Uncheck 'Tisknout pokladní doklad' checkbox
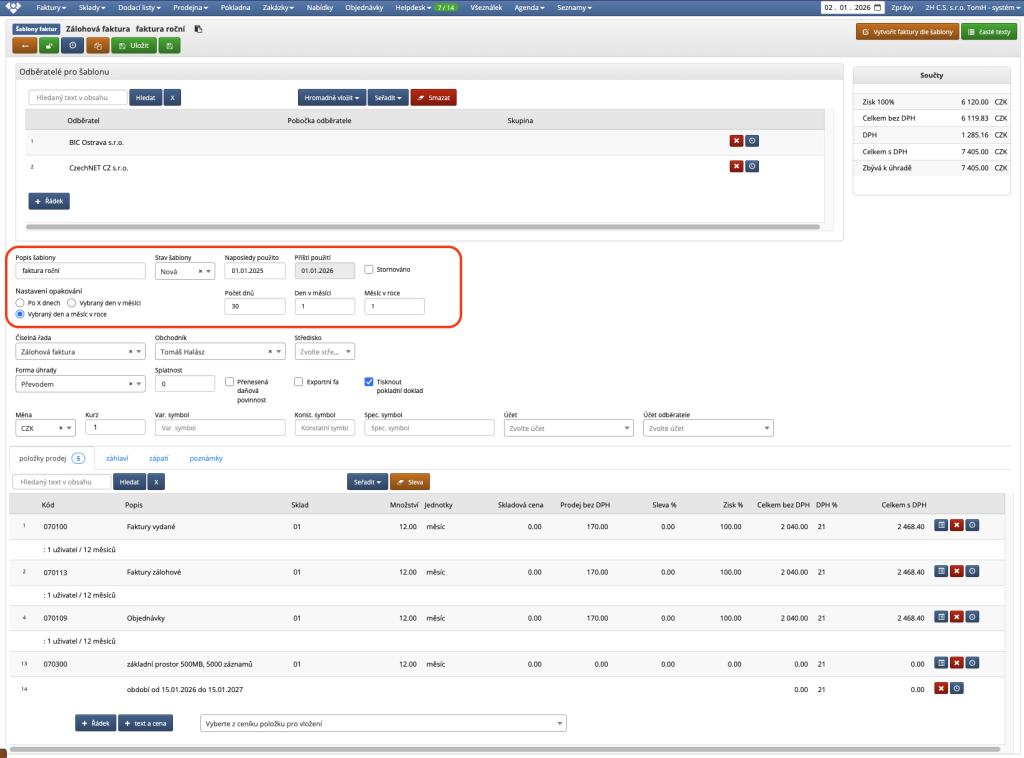The height and width of the screenshot is (758, 1024). tap(369, 381)
